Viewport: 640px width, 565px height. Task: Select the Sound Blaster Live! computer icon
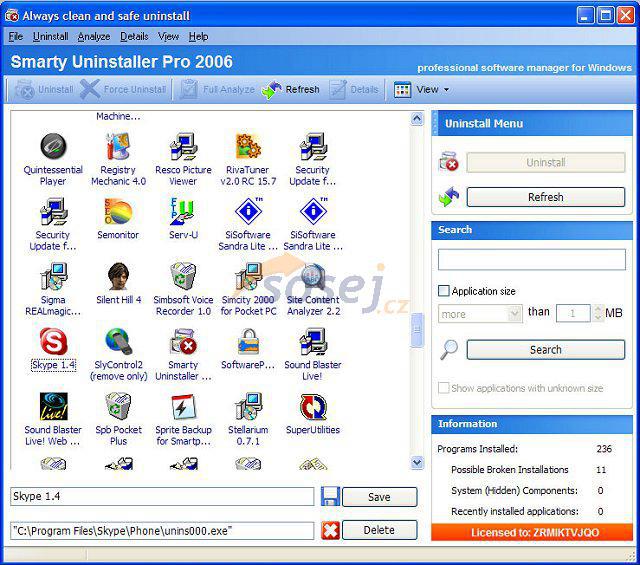coord(313,341)
